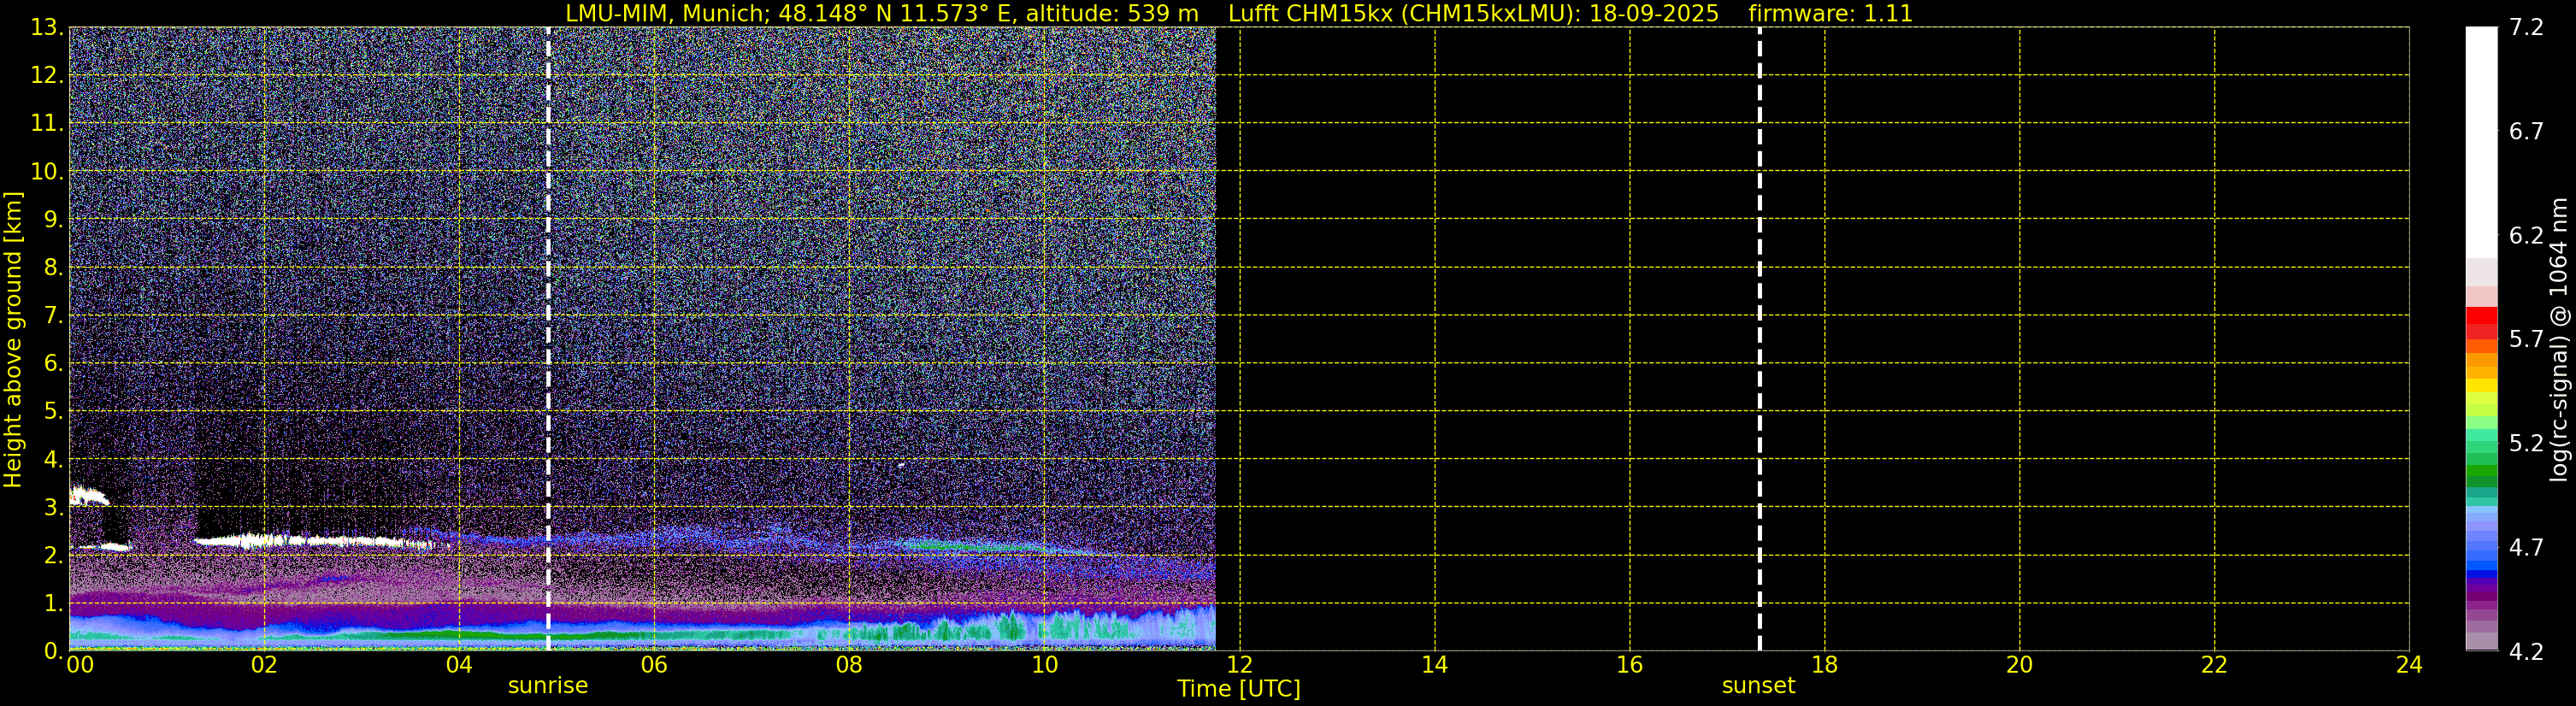
Task: Click the yellow band in the colorbar
Action: tap(2481, 386)
